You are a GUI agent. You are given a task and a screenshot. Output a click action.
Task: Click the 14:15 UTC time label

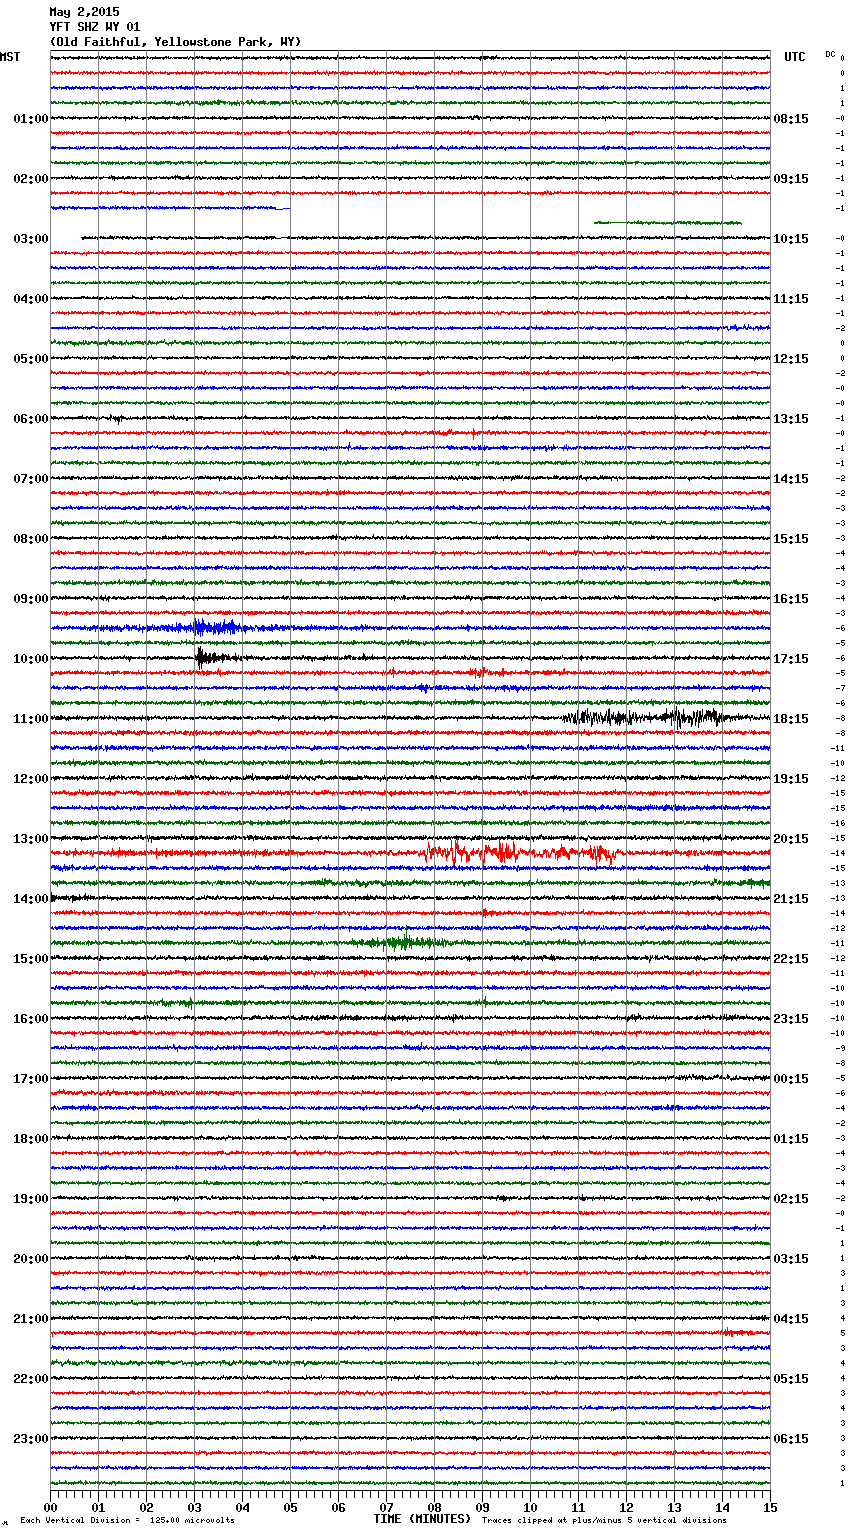pos(791,479)
